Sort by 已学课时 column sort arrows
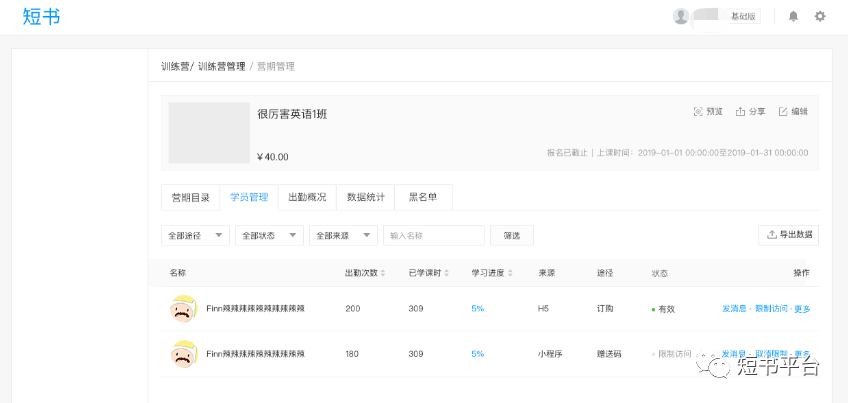This screenshot has height=403, width=848. [446, 273]
